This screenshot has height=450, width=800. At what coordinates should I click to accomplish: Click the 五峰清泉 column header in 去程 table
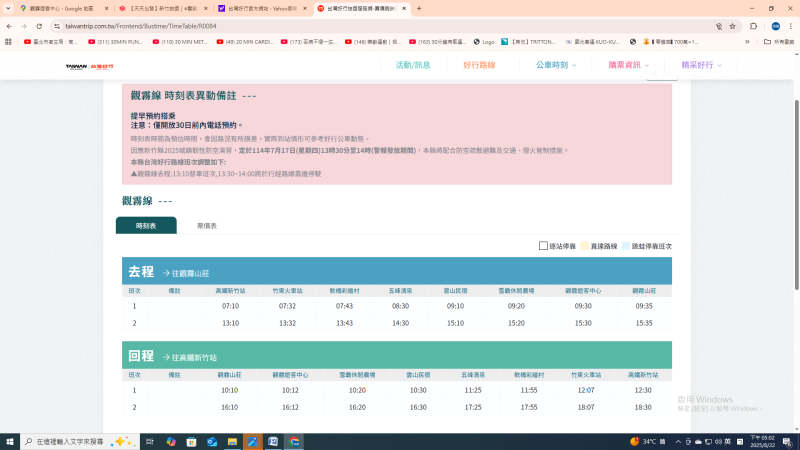pos(401,291)
